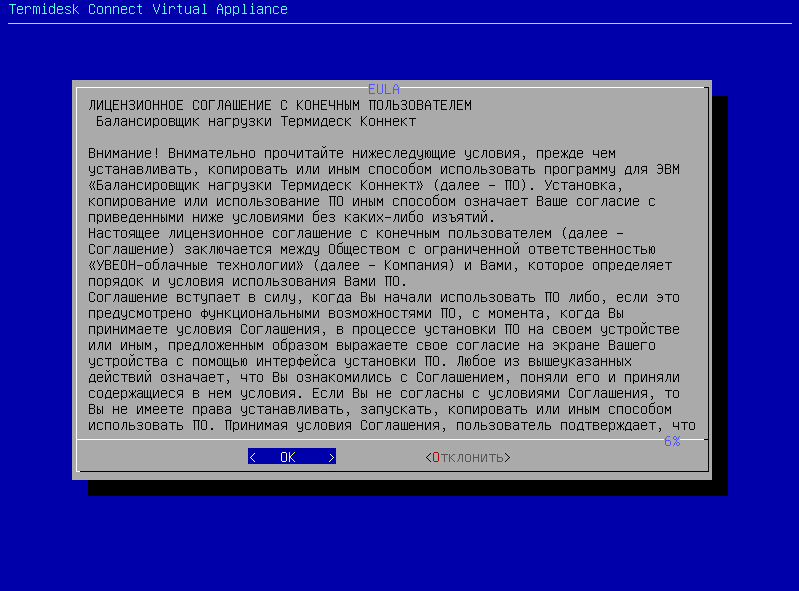The image size is (799, 591).
Task: Click the line starting действий означает, что Вы ознакомились
Action: click(384, 378)
